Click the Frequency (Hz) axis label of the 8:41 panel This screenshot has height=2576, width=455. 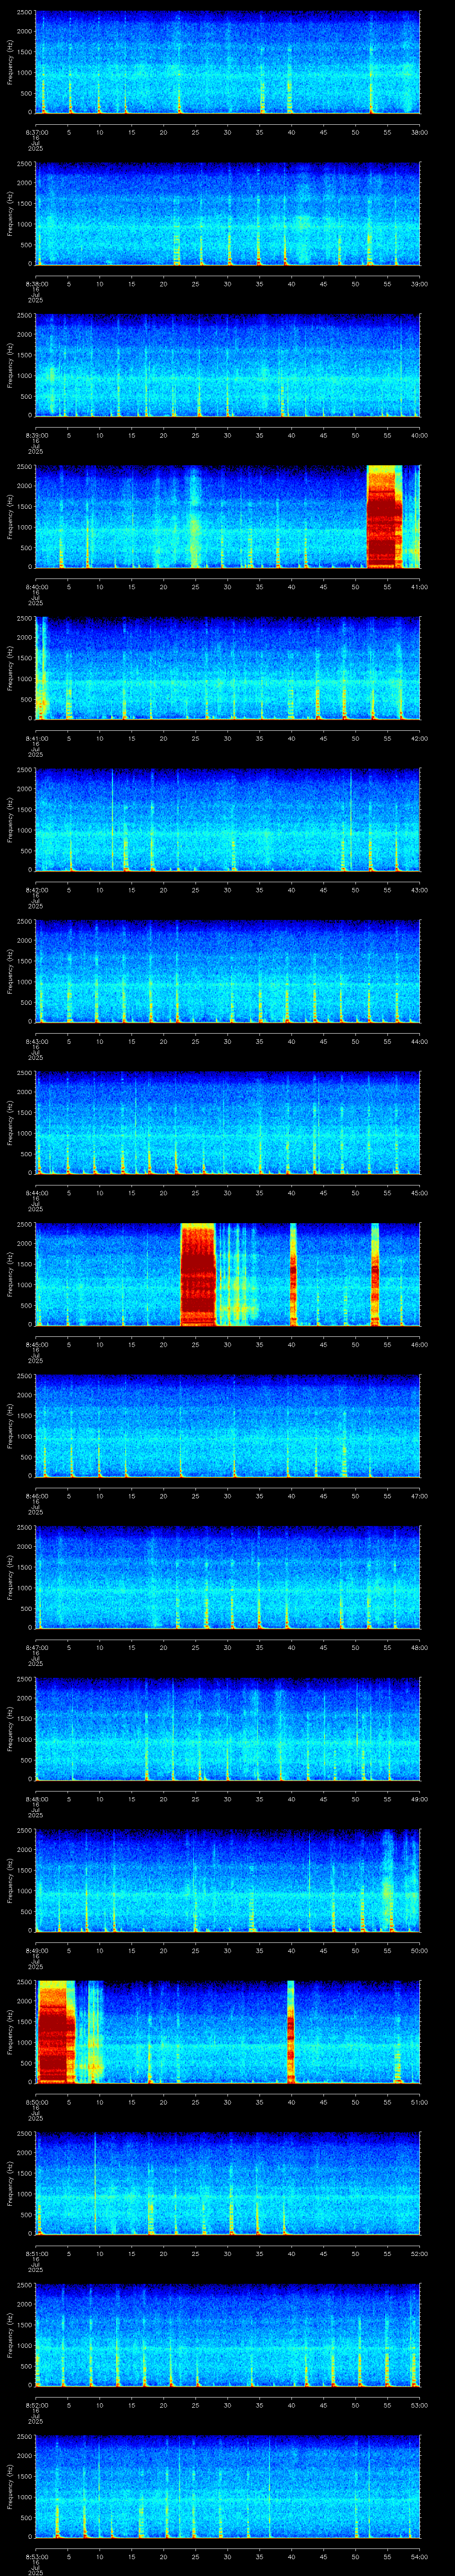pyautogui.click(x=11, y=668)
